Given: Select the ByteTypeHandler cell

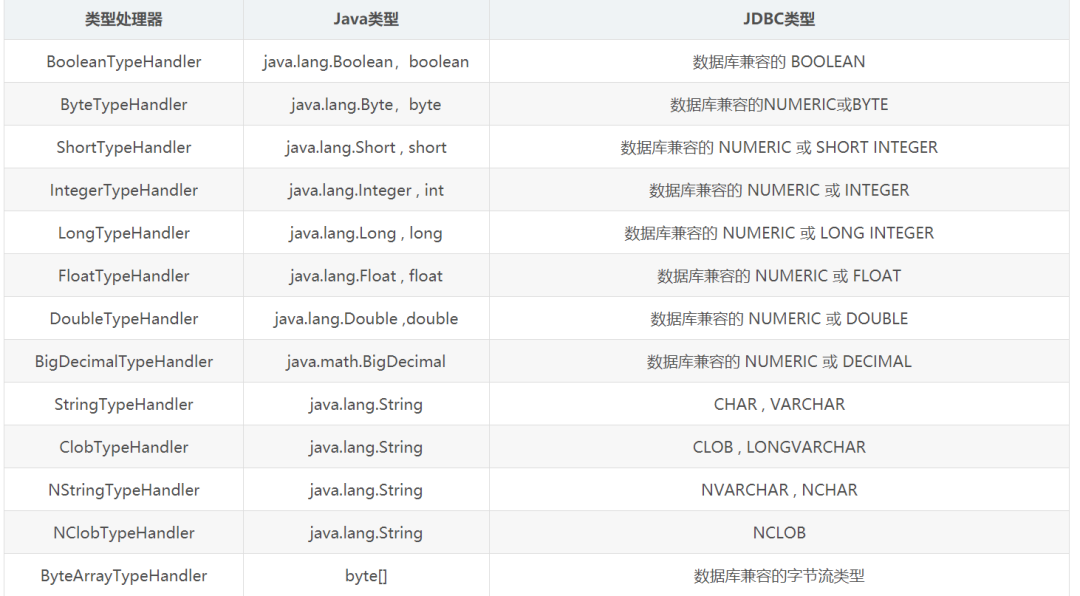Looking at the screenshot, I should (124, 105).
